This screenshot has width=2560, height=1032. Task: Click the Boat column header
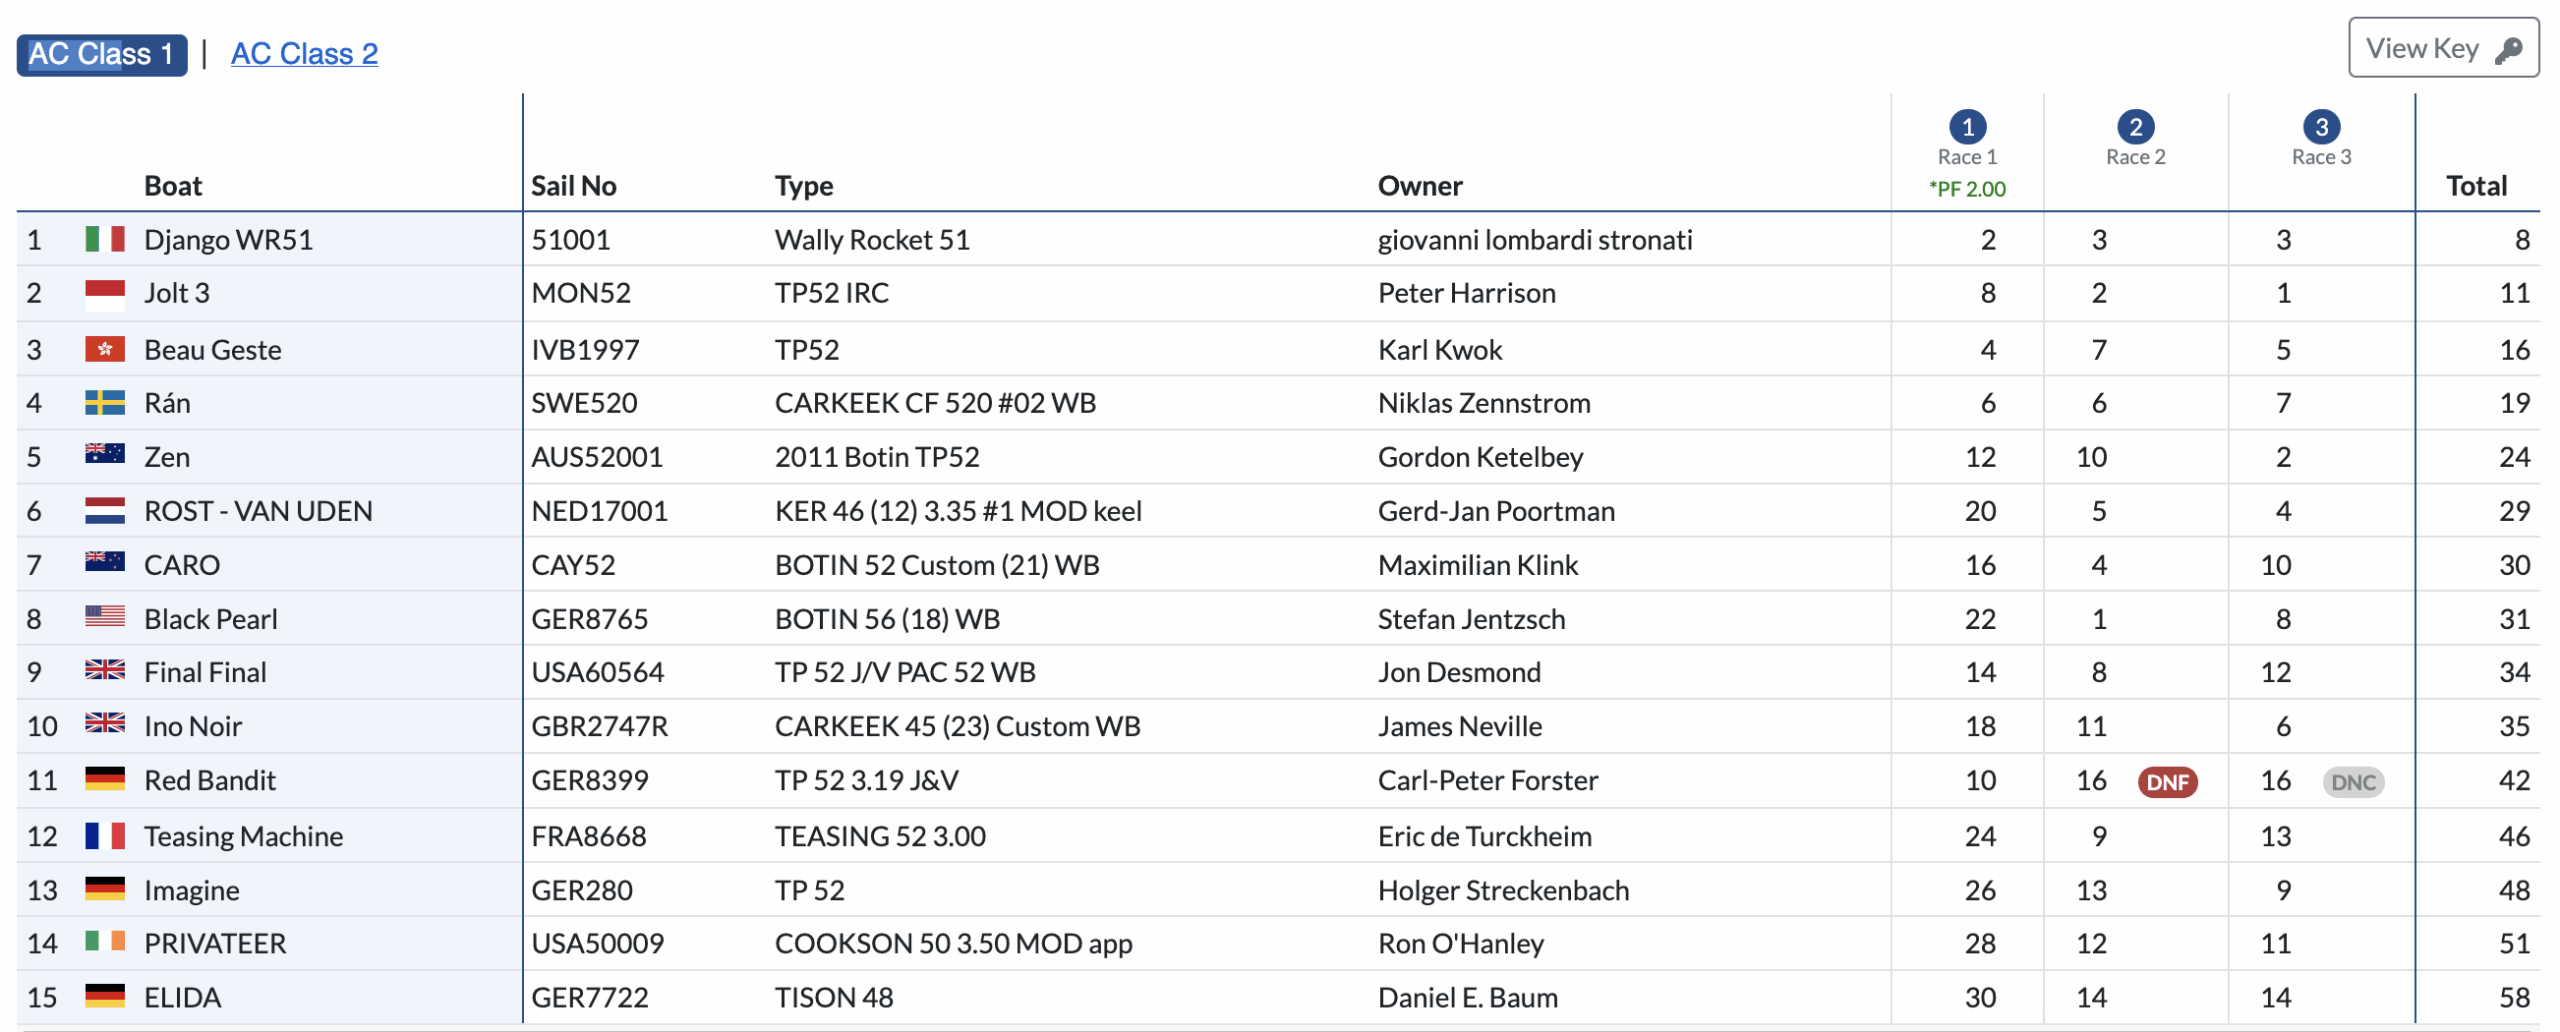173,186
